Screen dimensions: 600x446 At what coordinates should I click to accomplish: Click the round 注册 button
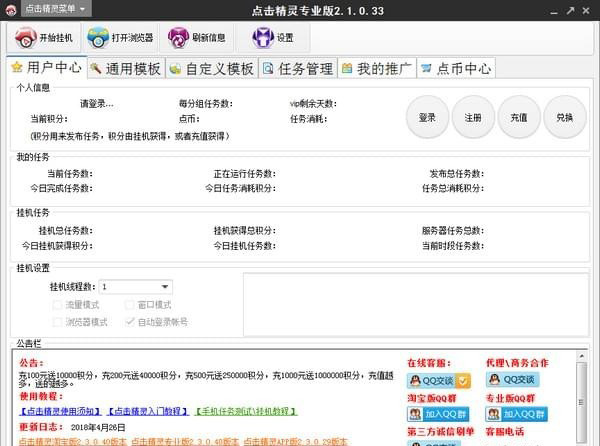(473, 117)
